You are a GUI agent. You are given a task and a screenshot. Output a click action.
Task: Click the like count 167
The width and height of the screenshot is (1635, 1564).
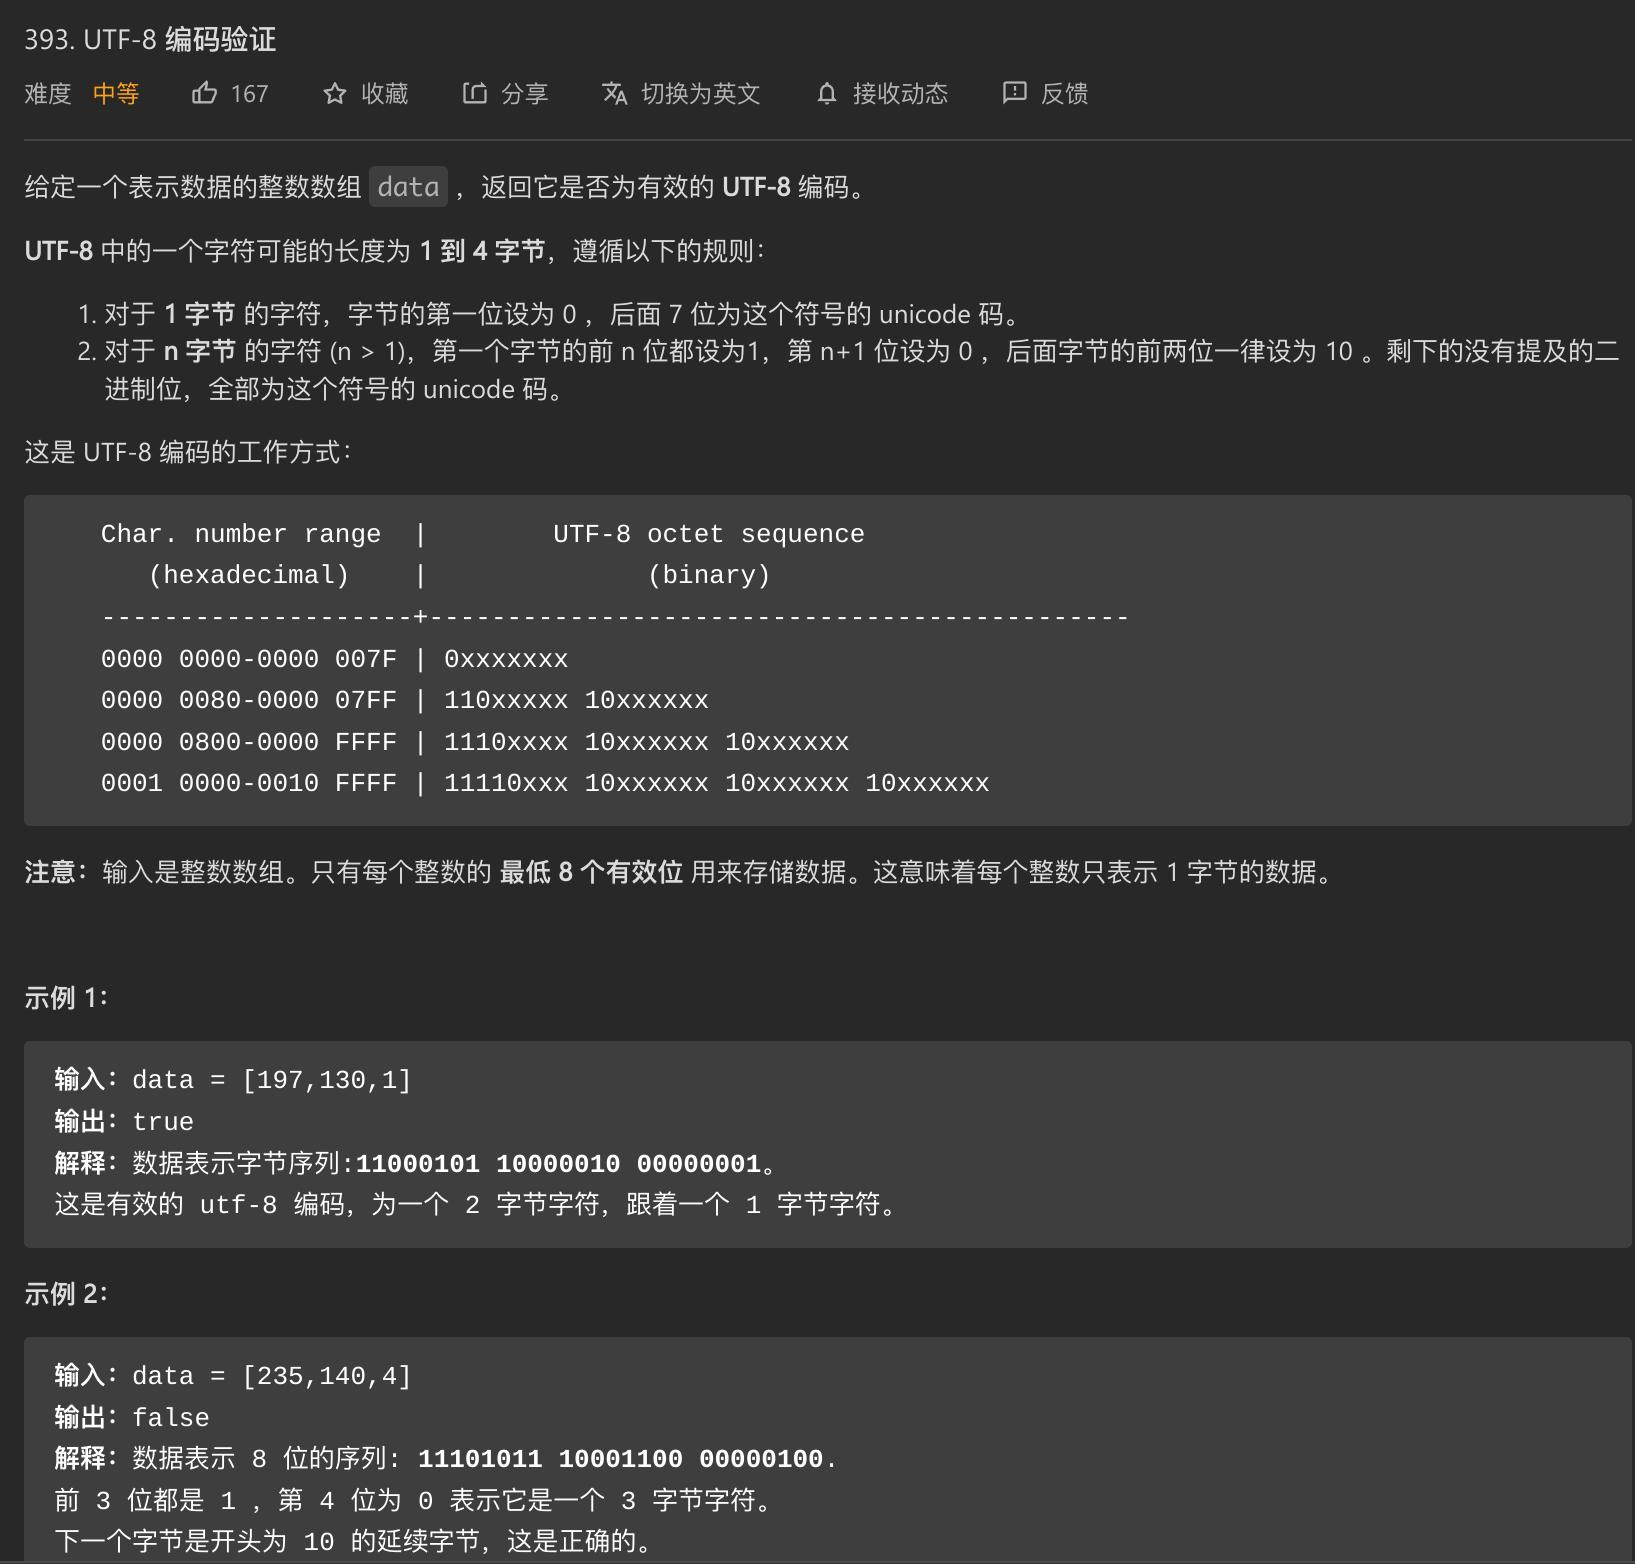249,94
